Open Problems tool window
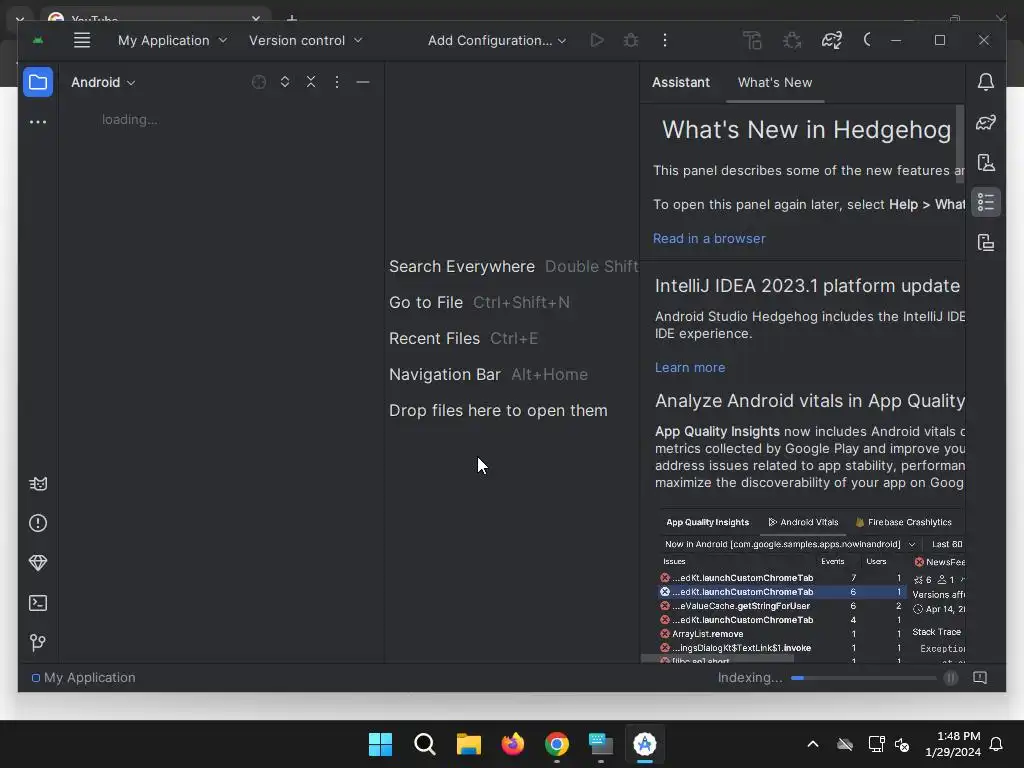Image resolution: width=1024 pixels, height=768 pixels. pos(38,523)
